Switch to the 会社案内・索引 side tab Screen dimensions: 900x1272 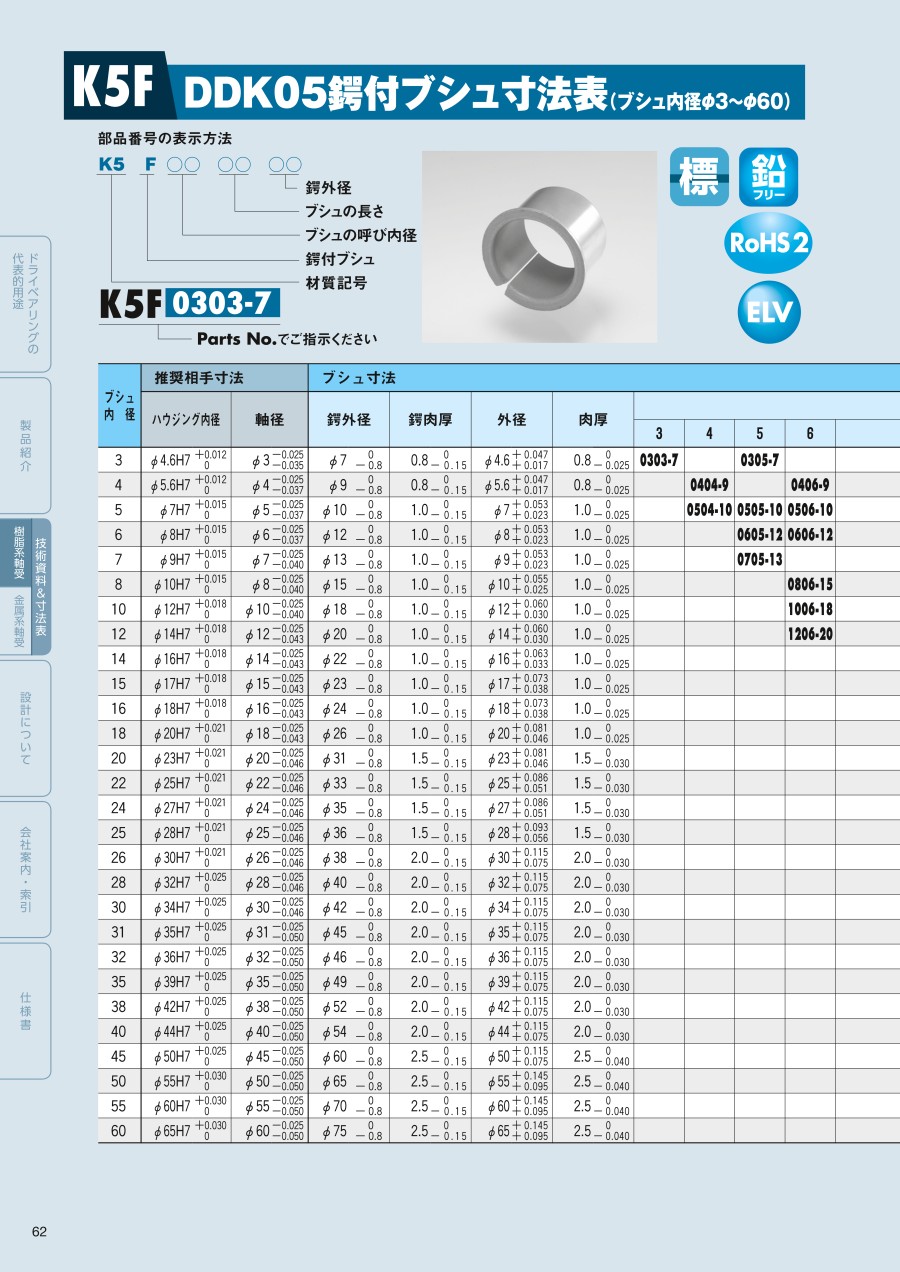coord(25,867)
